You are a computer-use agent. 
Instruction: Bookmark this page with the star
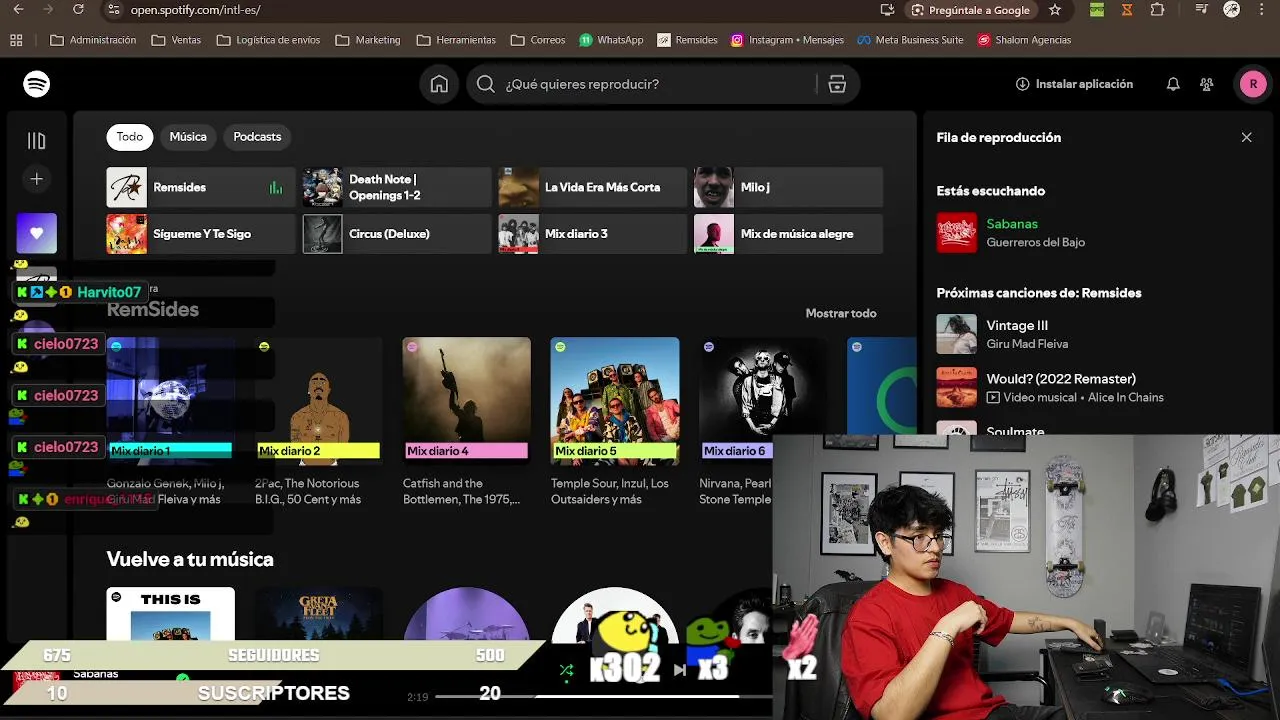pos(1055,10)
